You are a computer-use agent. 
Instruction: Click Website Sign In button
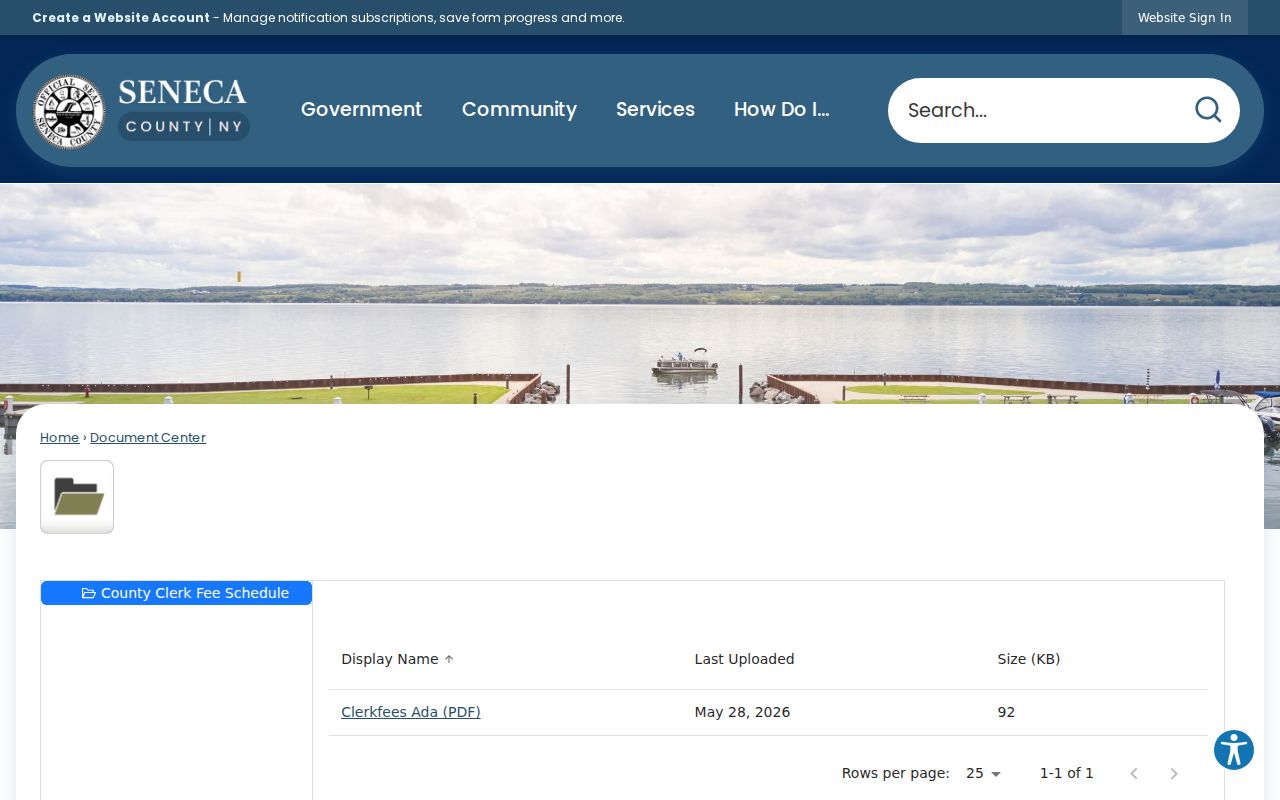1185,18
